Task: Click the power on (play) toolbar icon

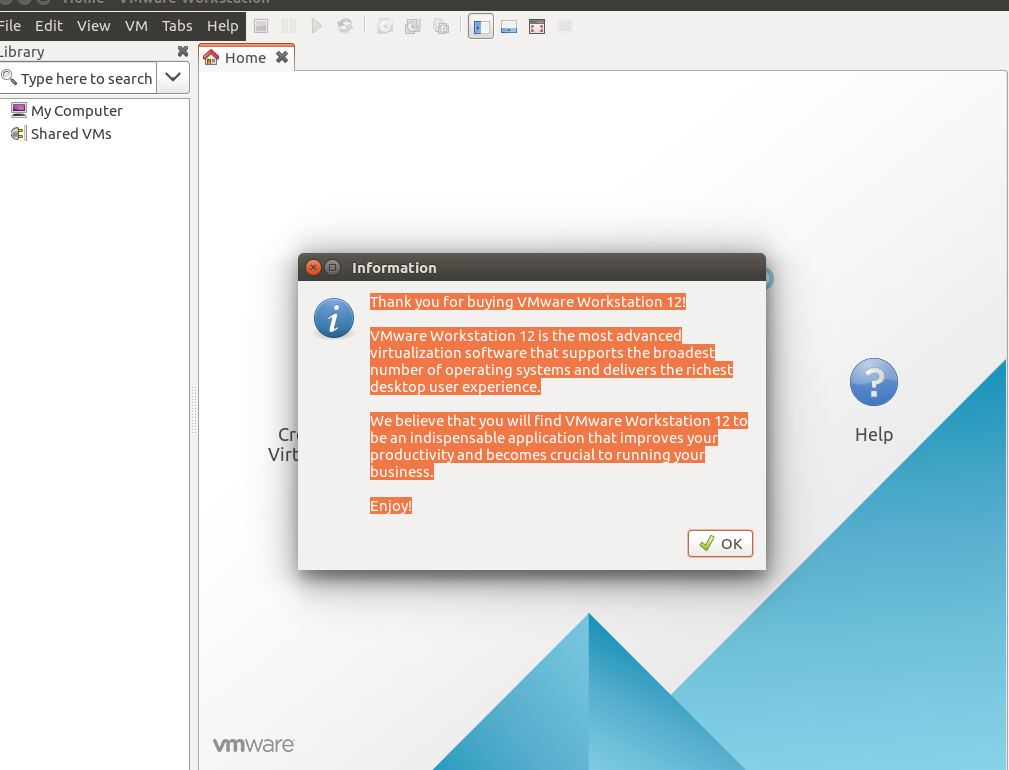Action: (317, 26)
